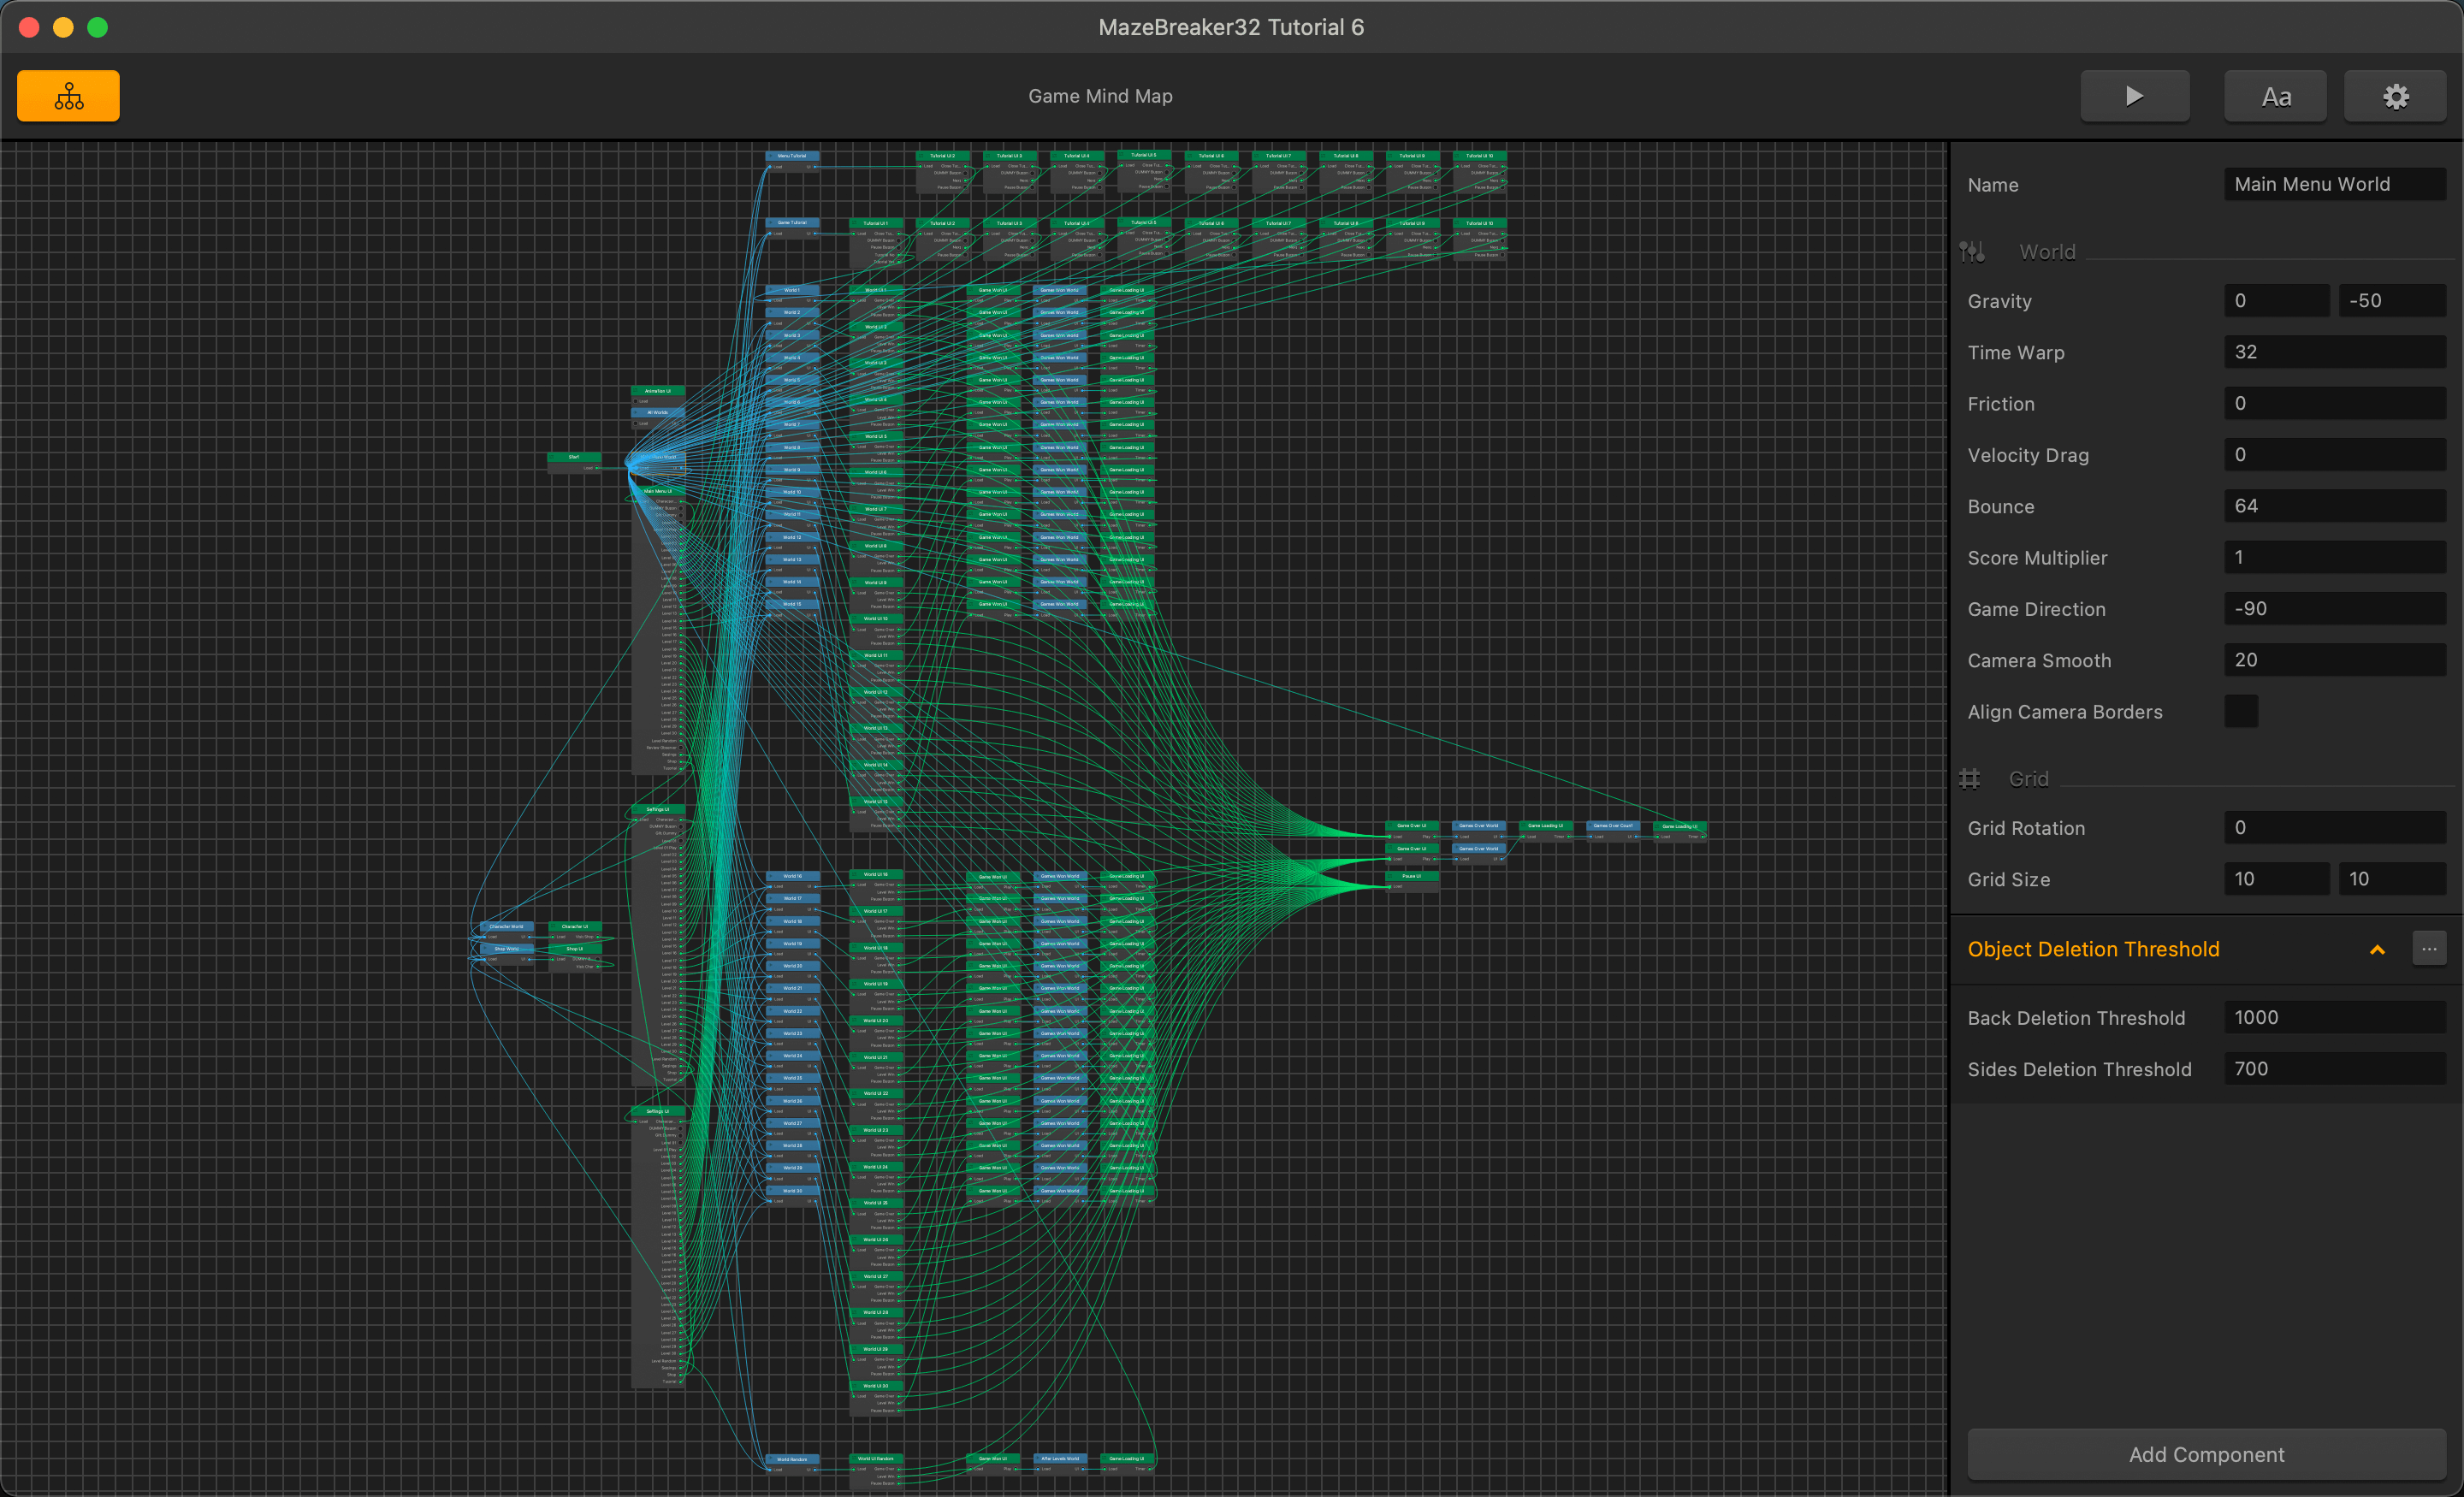The height and width of the screenshot is (1497, 2464).
Task: Open the Game Mind Map hierarchy button
Action: tap(68, 96)
